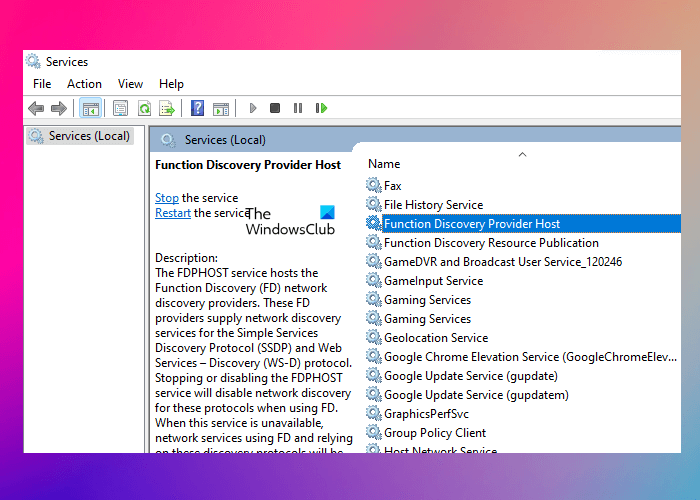Select Google Chrome Elevation Service row

[x=523, y=357]
